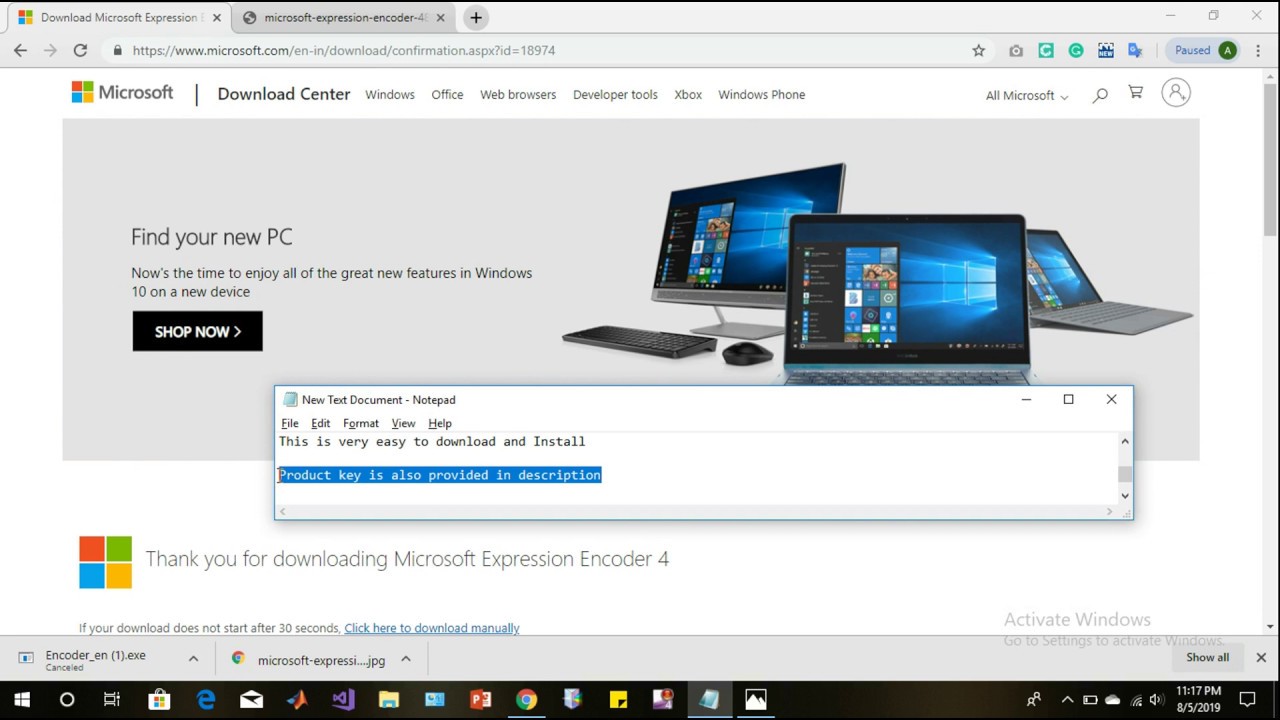Open Mail app from taskbar
The height and width of the screenshot is (720, 1280).
(x=251, y=700)
